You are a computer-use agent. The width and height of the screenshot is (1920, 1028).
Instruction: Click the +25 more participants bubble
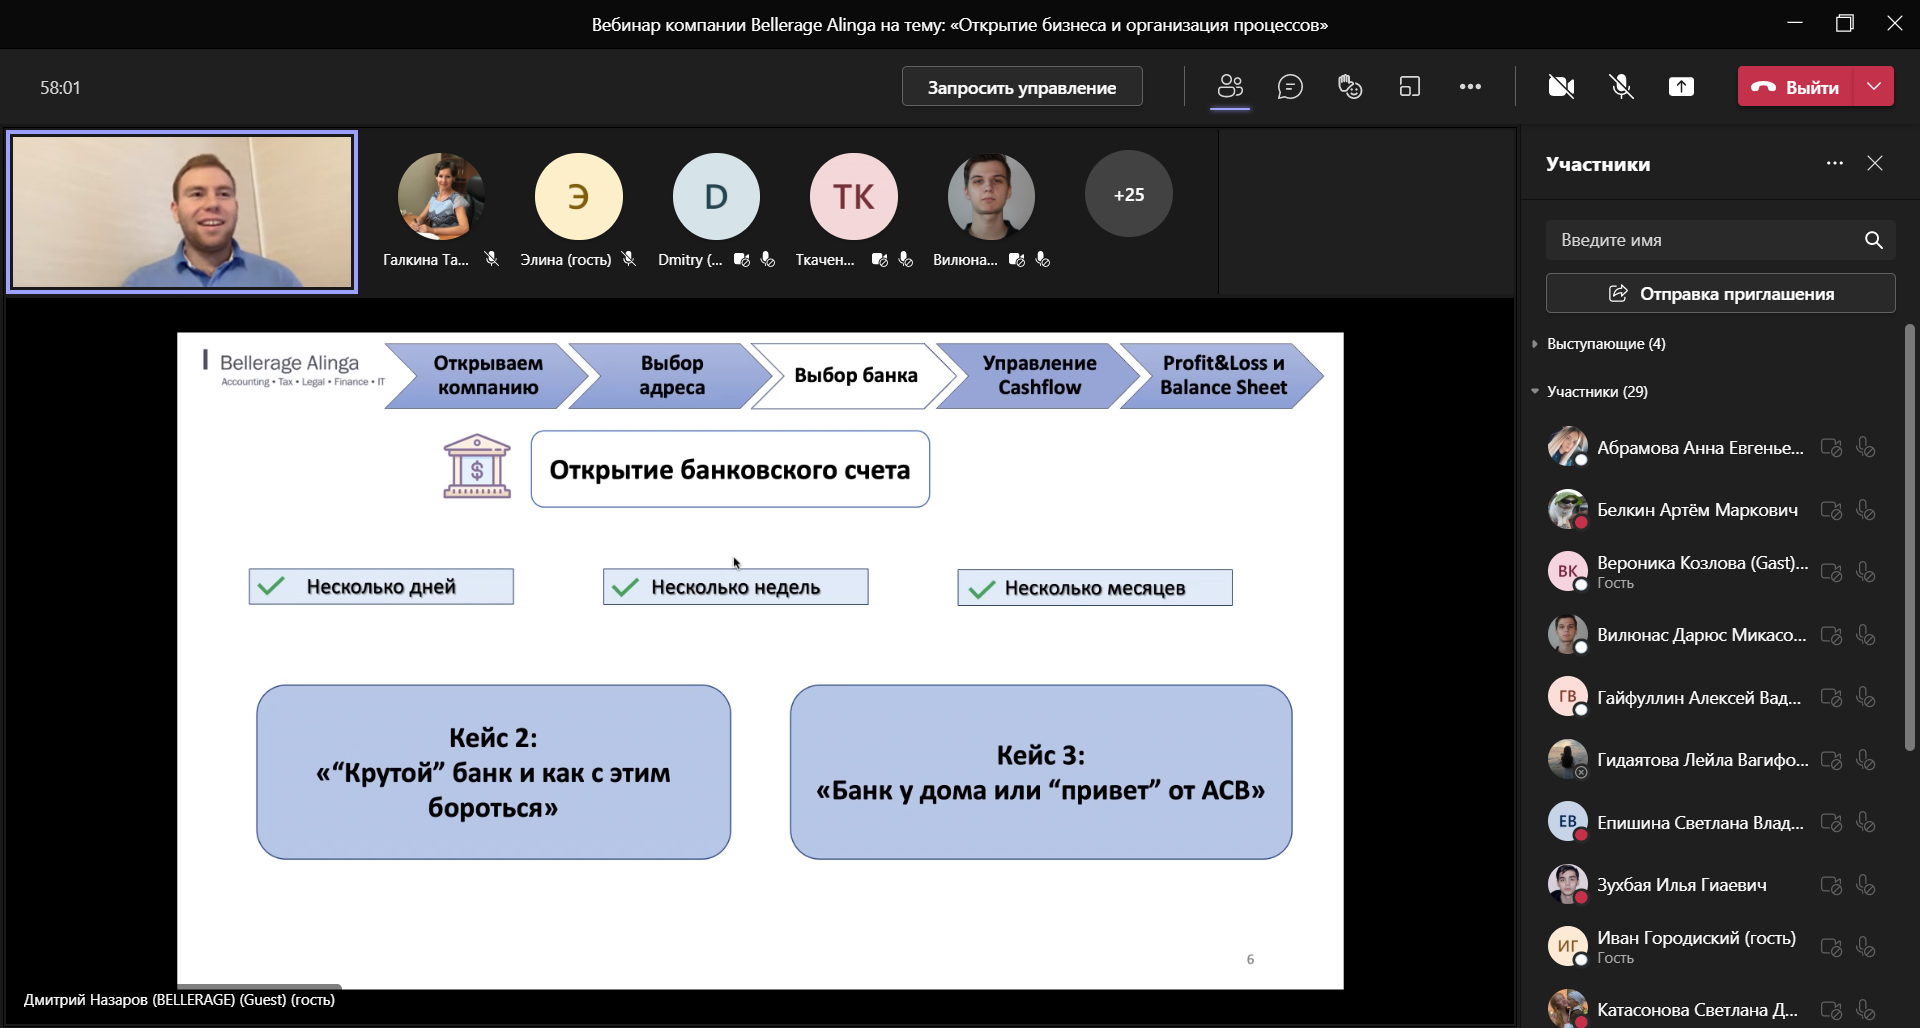[x=1129, y=194]
